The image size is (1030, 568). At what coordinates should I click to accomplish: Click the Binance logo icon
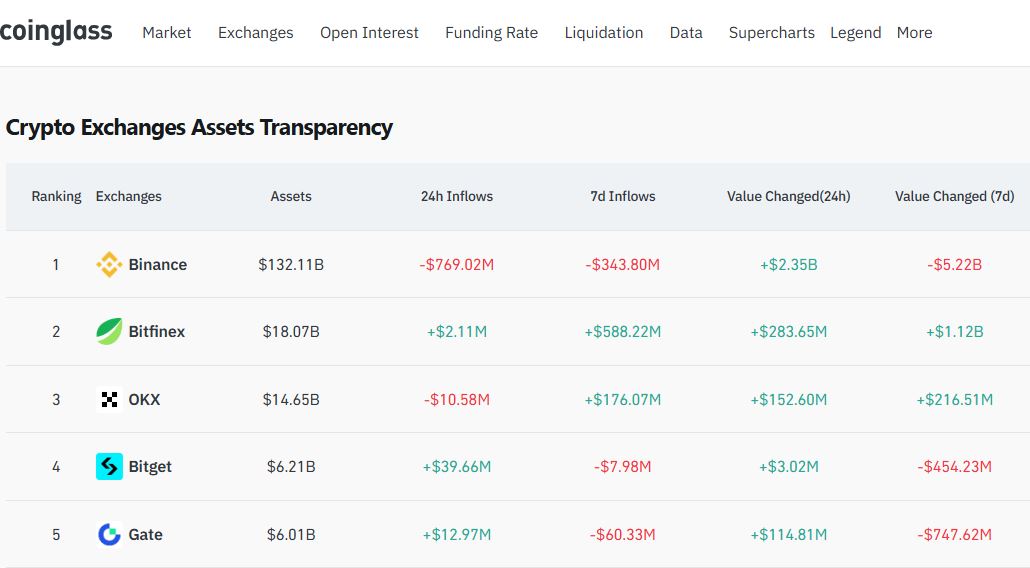[x=109, y=265]
